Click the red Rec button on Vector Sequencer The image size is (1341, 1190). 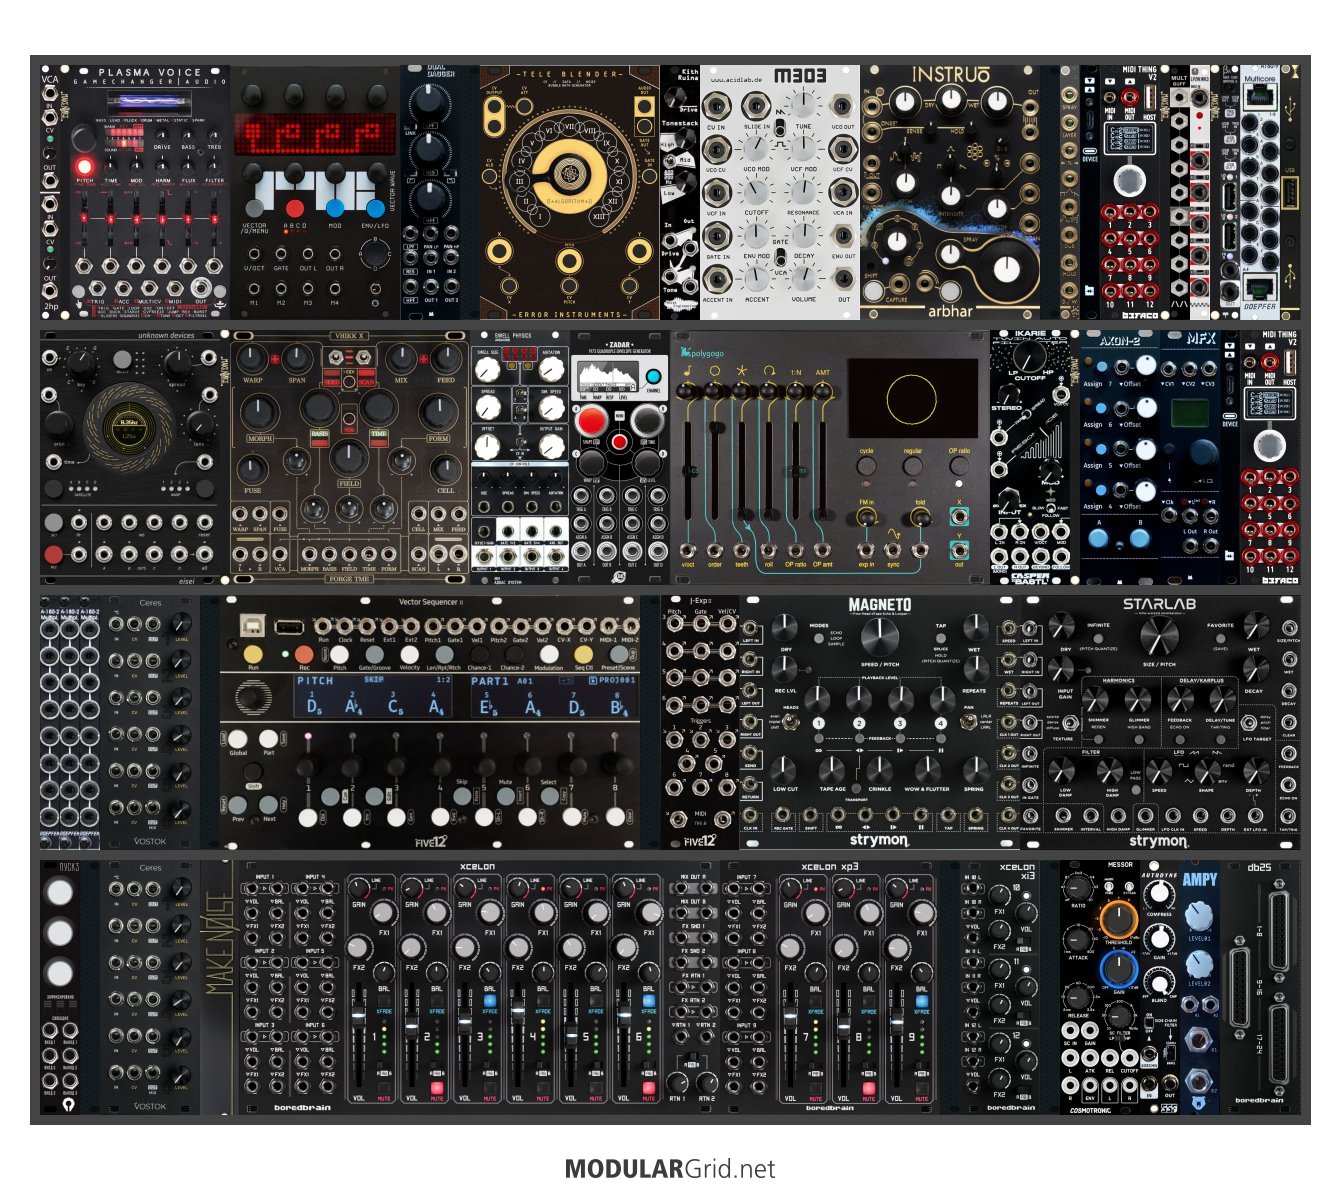304,654
